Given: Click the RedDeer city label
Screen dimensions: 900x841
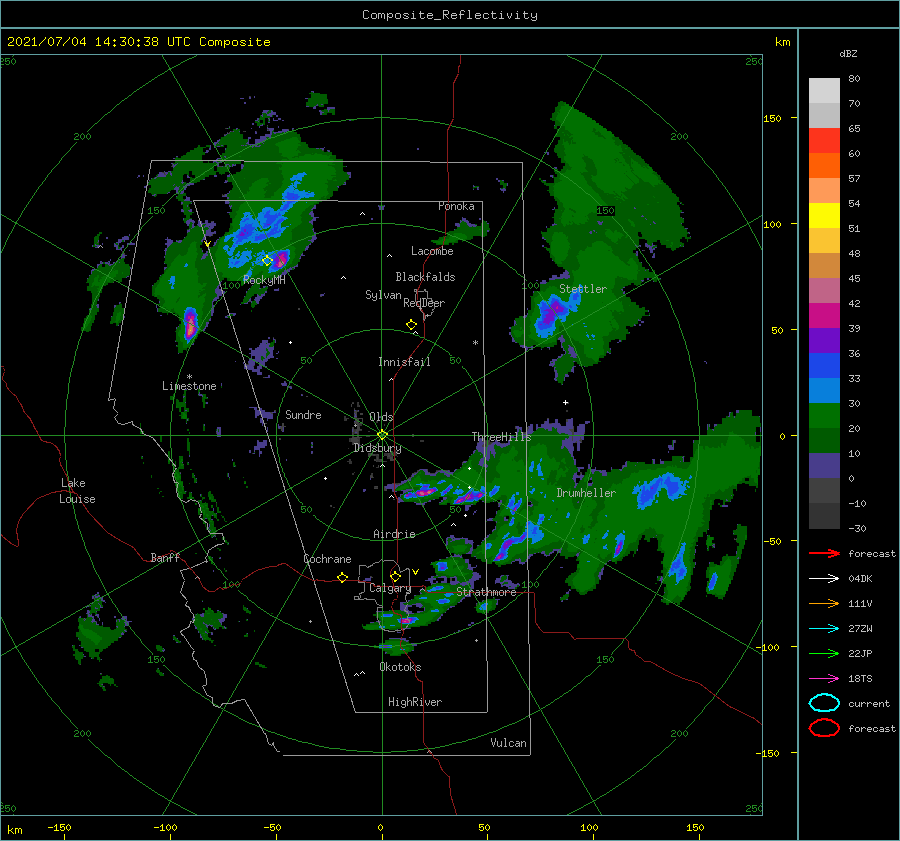Looking at the screenshot, I should tap(424, 303).
